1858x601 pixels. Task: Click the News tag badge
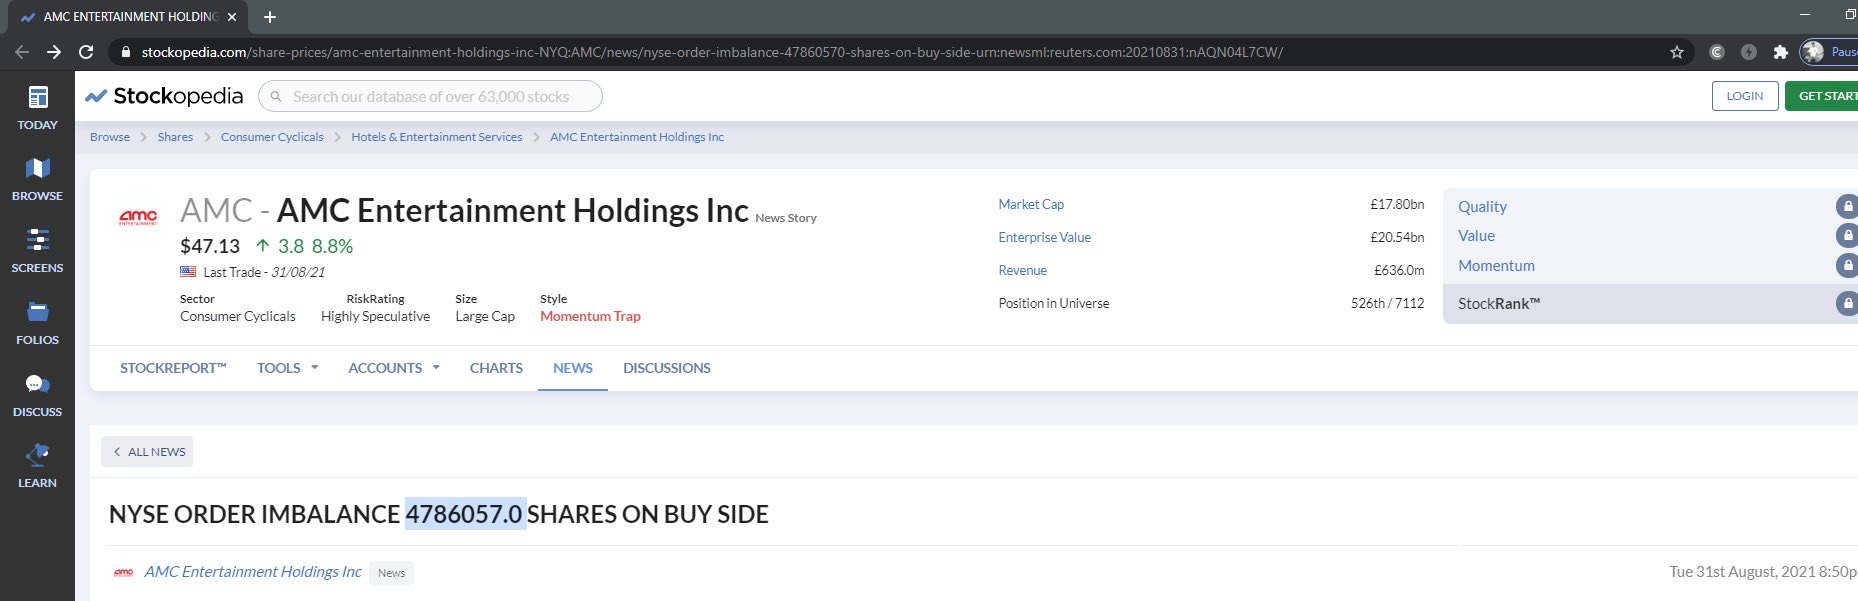tap(391, 573)
